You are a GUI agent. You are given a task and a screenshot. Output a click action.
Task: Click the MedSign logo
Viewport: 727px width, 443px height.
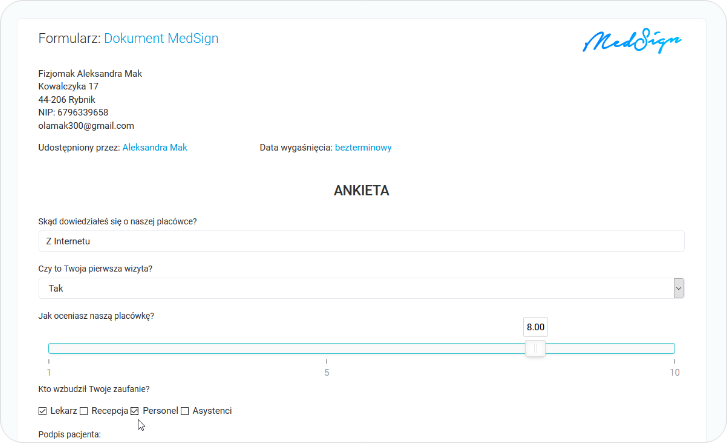(x=632, y=41)
